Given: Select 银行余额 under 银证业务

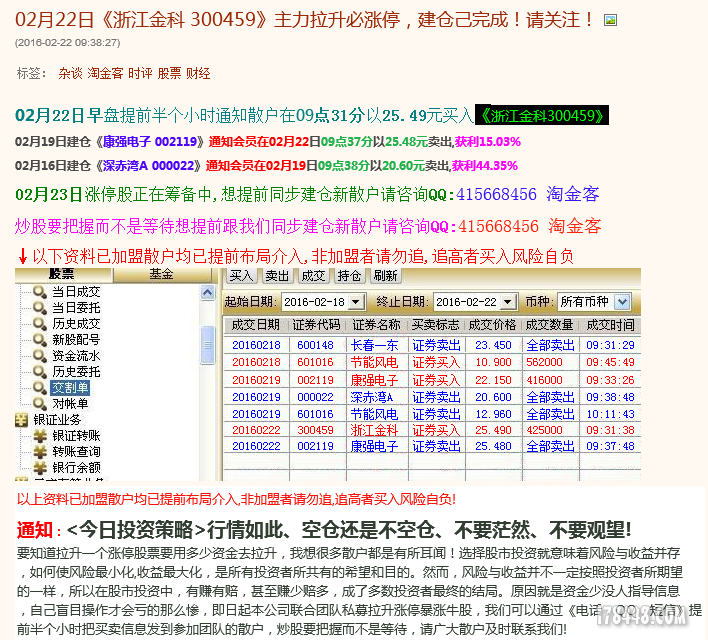Looking at the screenshot, I should 76,468.
